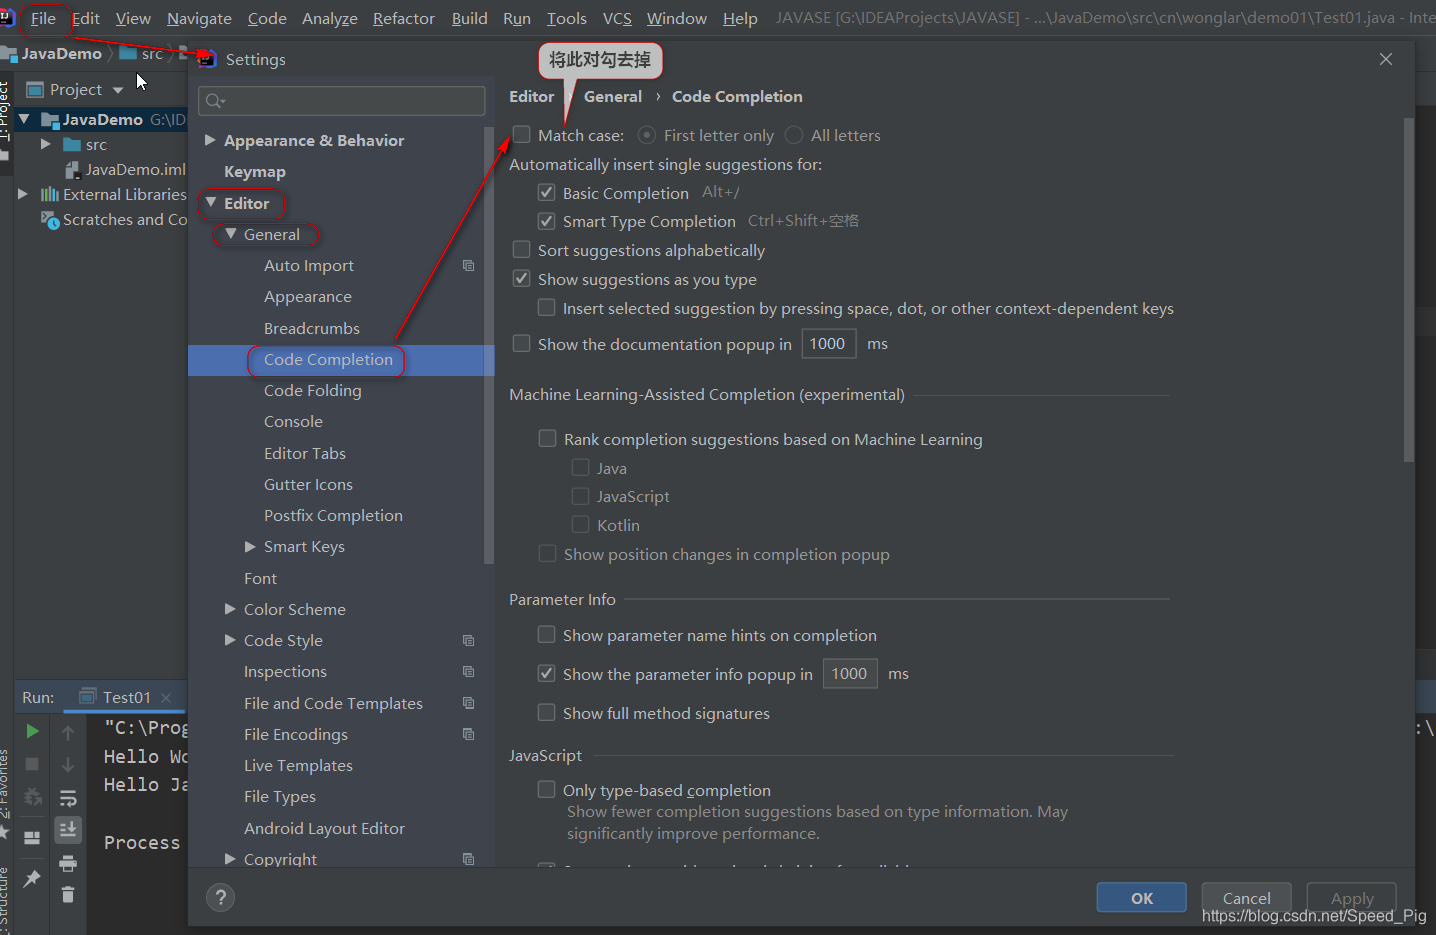Viewport: 1436px width, 935px height.
Task: Enable Show the documentation popup checkbox
Action: point(522,343)
